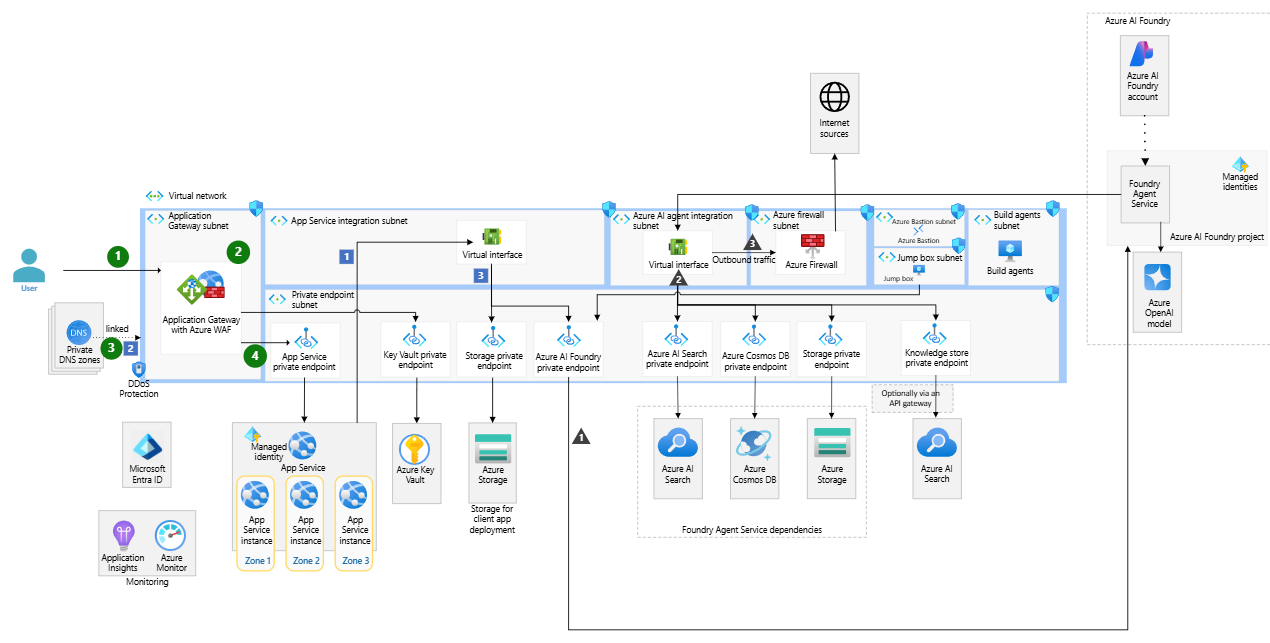
Task: Click the Key Vault private endpoint icon
Action: (x=415, y=338)
